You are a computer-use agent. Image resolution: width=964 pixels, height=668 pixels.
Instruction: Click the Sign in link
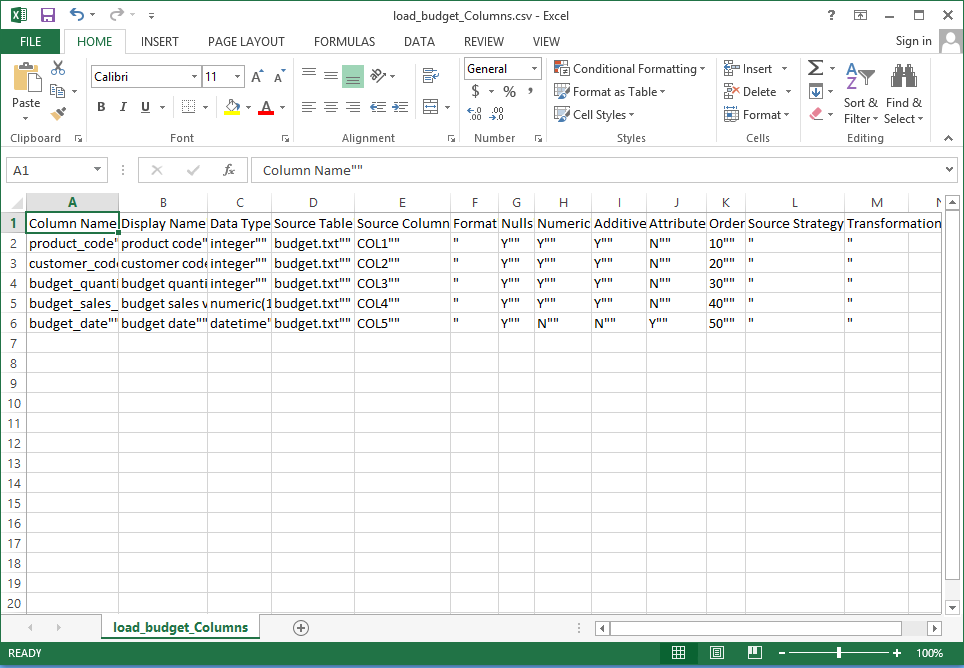pos(913,41)
